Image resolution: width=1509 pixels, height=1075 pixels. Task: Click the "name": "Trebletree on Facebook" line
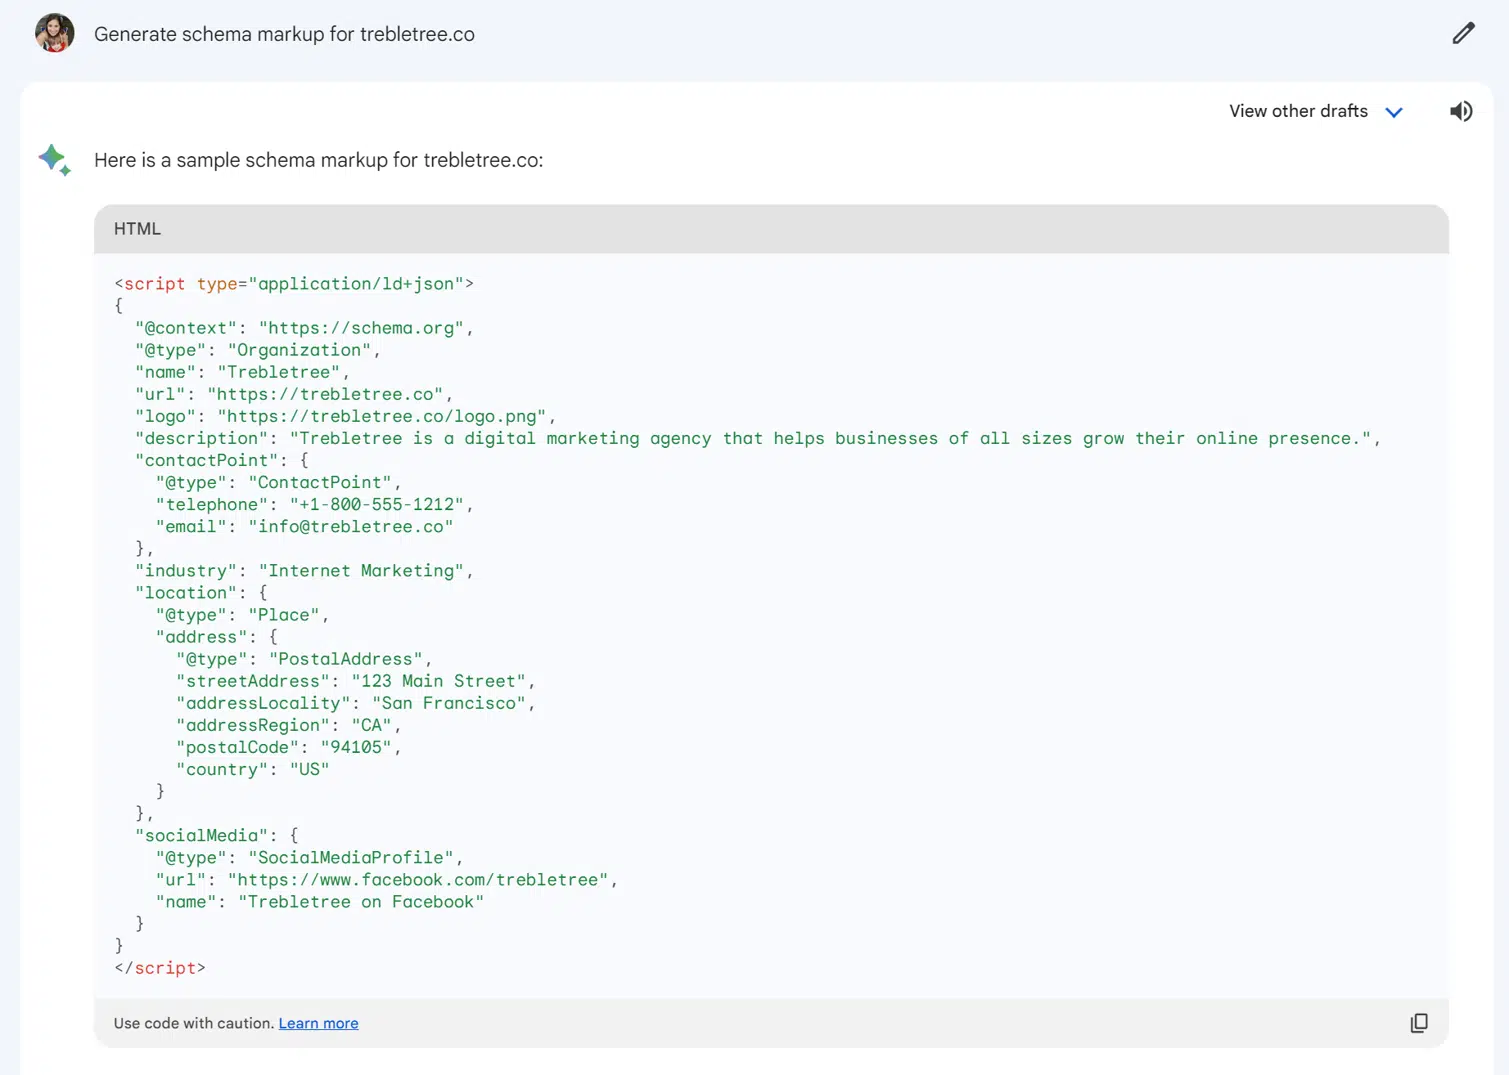[x=319, y=902]
